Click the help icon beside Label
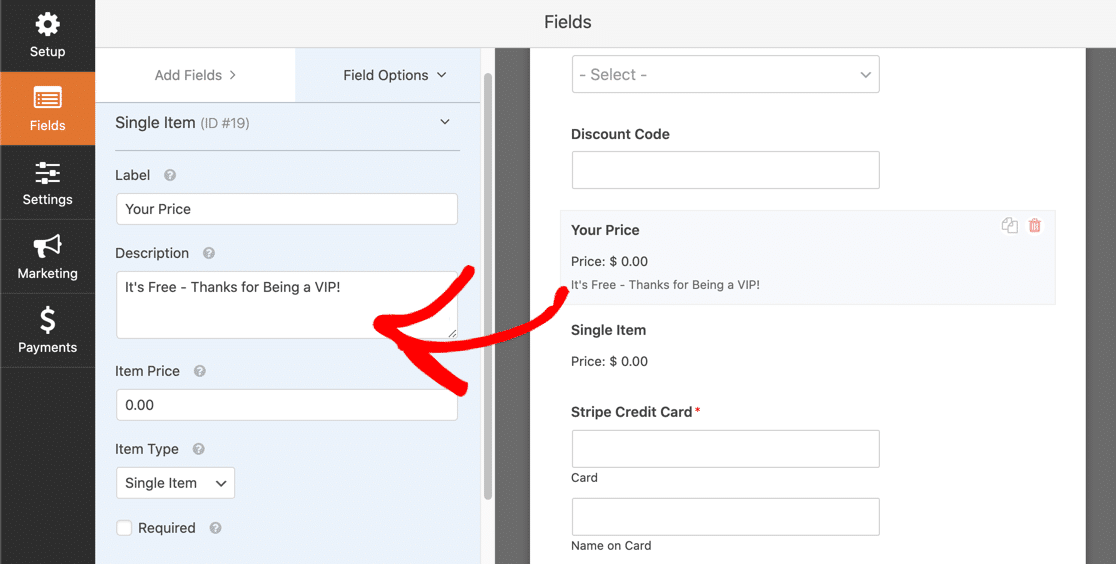Viewport: 1116px width, 564px height. (x=170, y=175)
